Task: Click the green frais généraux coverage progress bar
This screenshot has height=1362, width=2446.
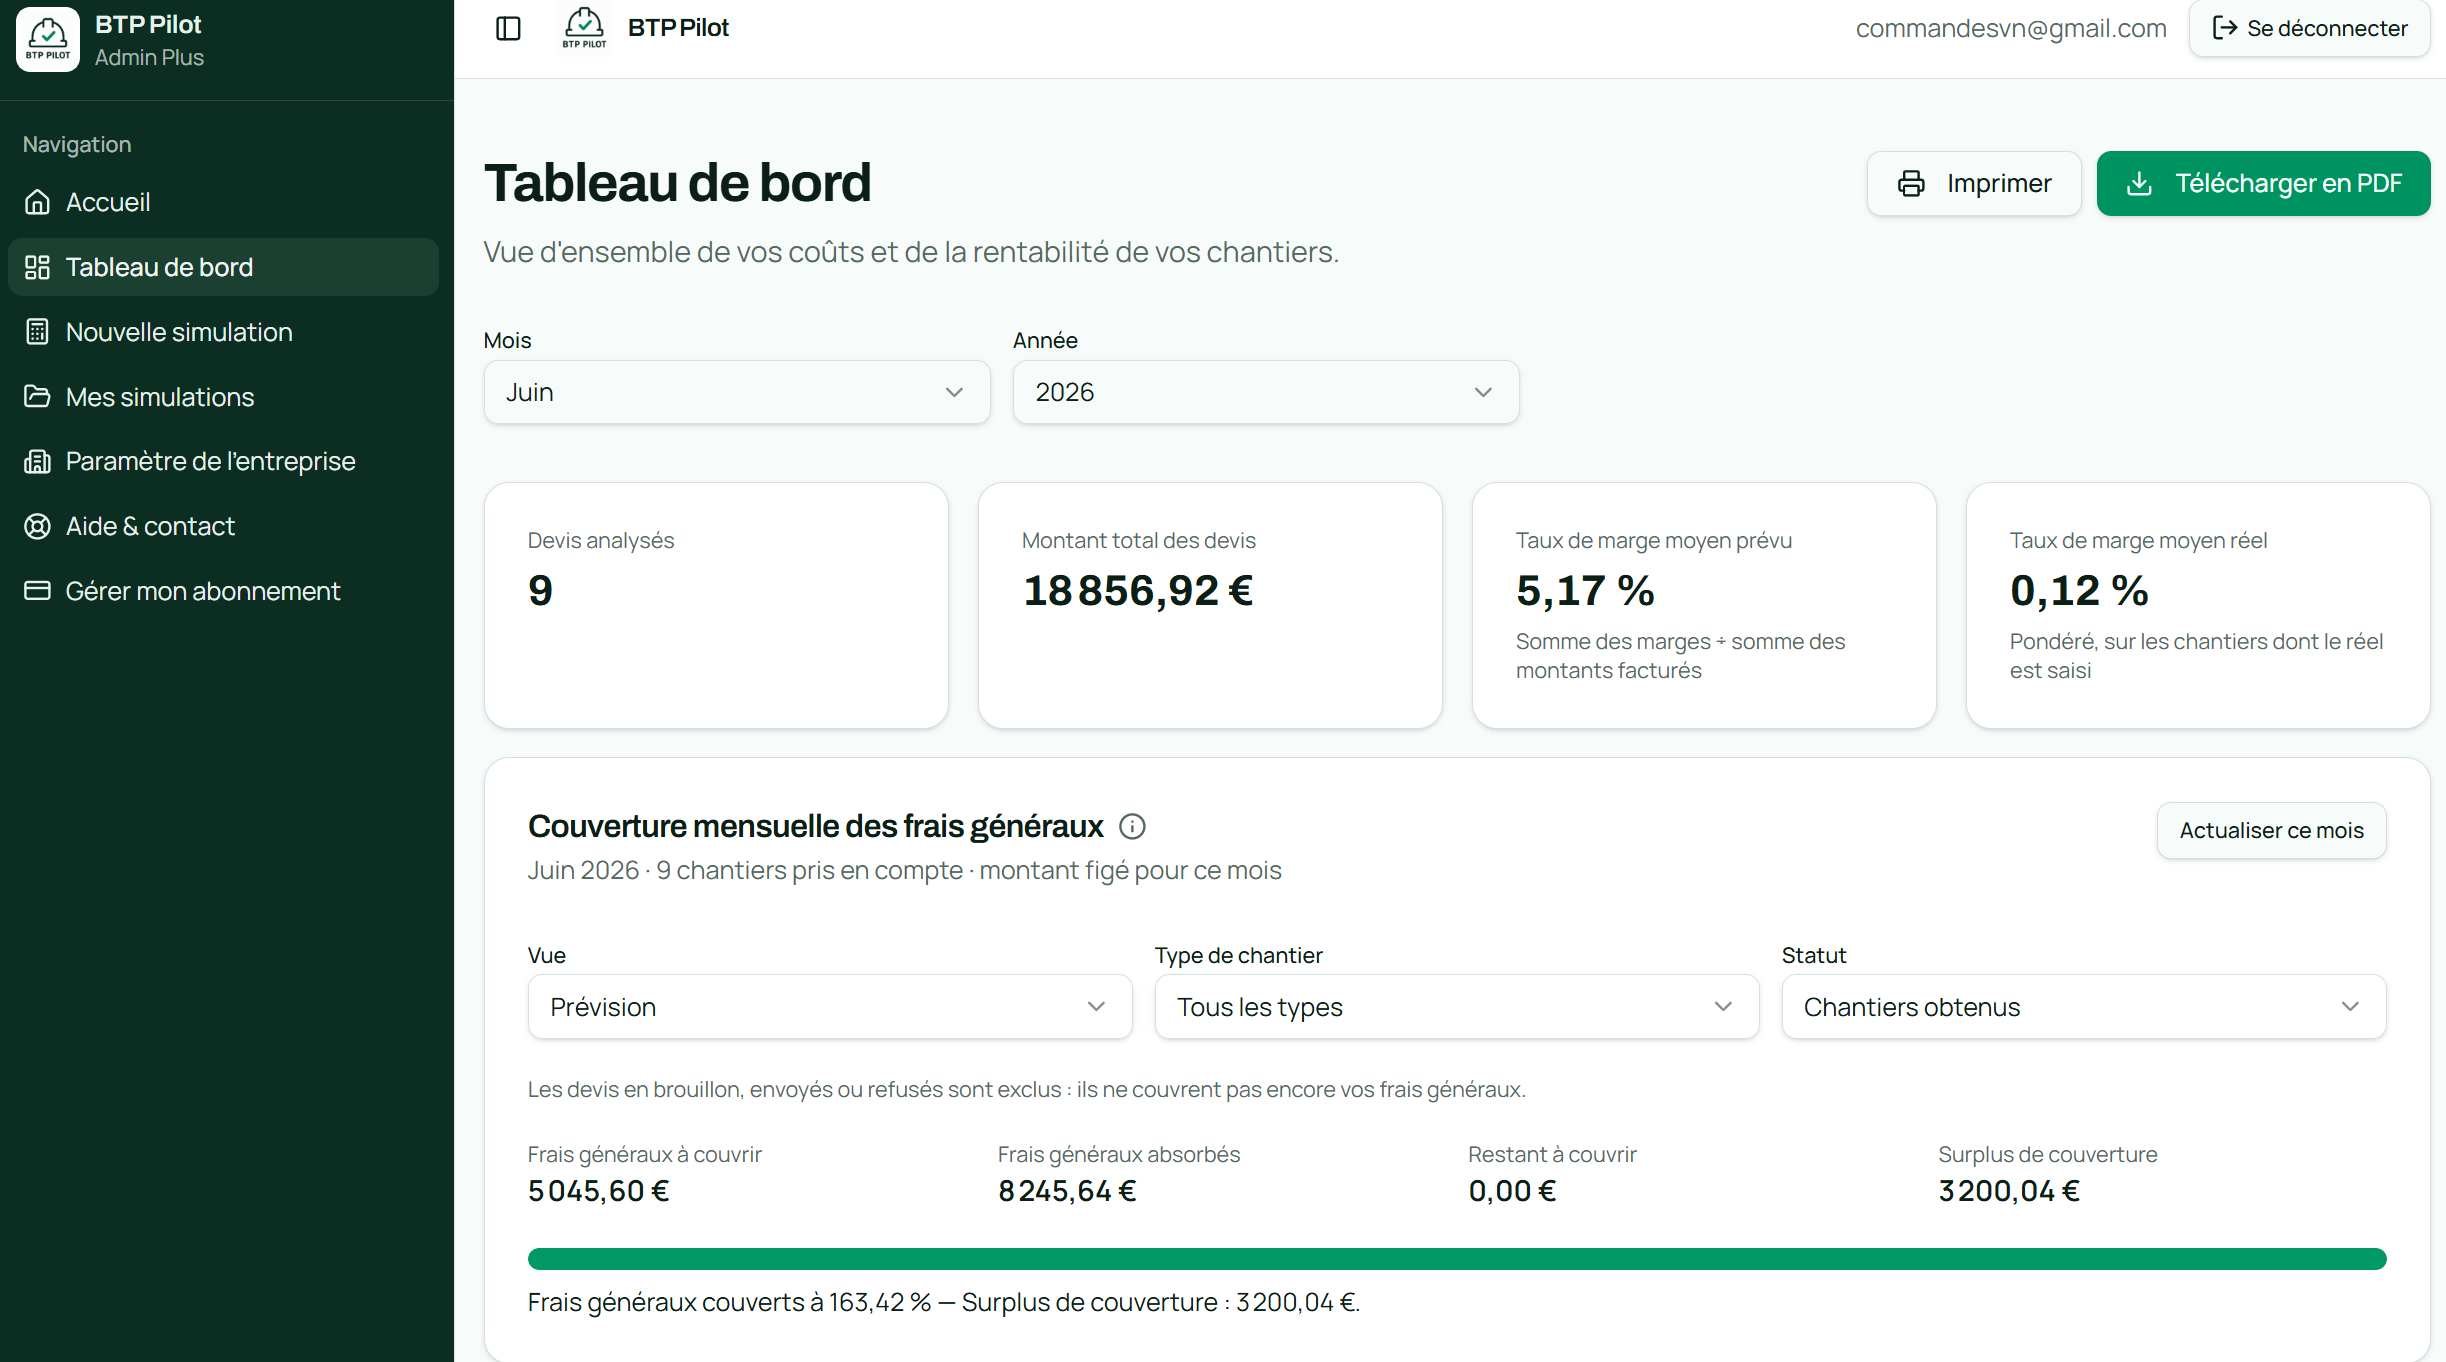Action: tap(1457, 1259)
